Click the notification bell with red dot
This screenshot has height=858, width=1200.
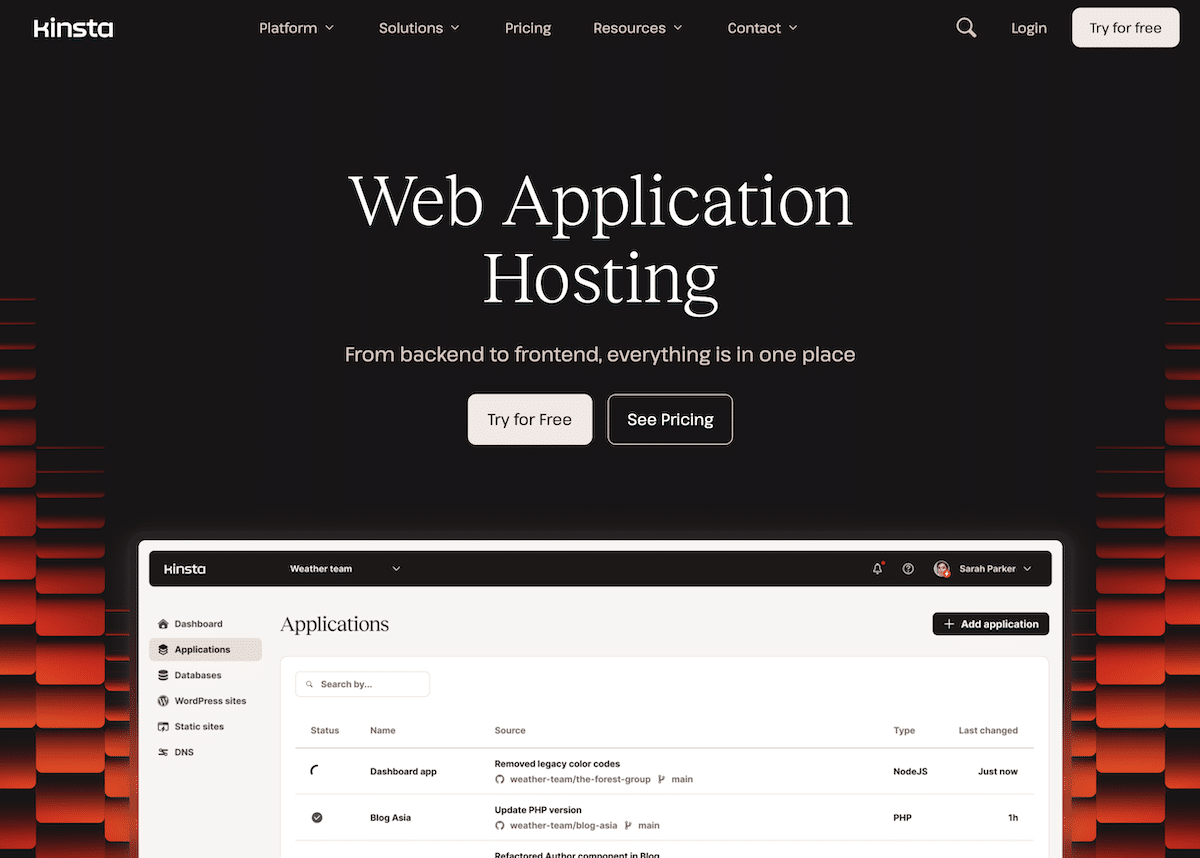click(x=877, y=568)
